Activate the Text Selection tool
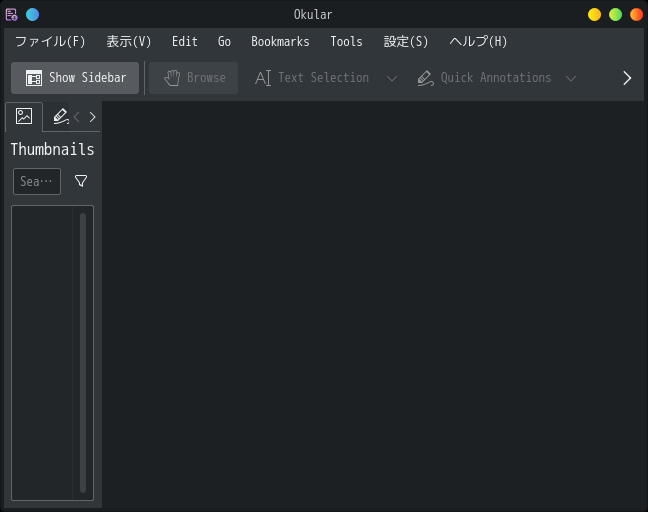Screen dimensions: 648x512 click(312, 78)
